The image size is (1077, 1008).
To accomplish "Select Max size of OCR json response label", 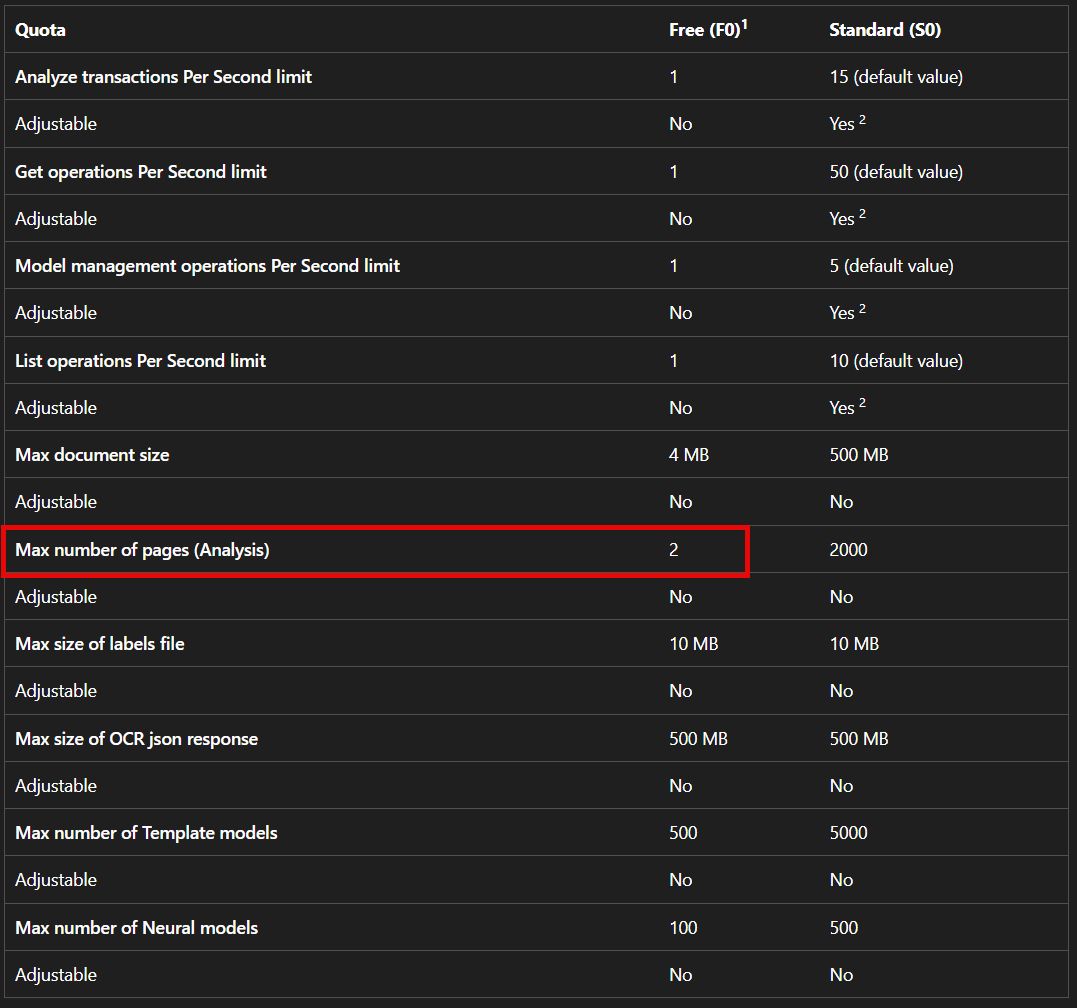I will pos(136,739).
